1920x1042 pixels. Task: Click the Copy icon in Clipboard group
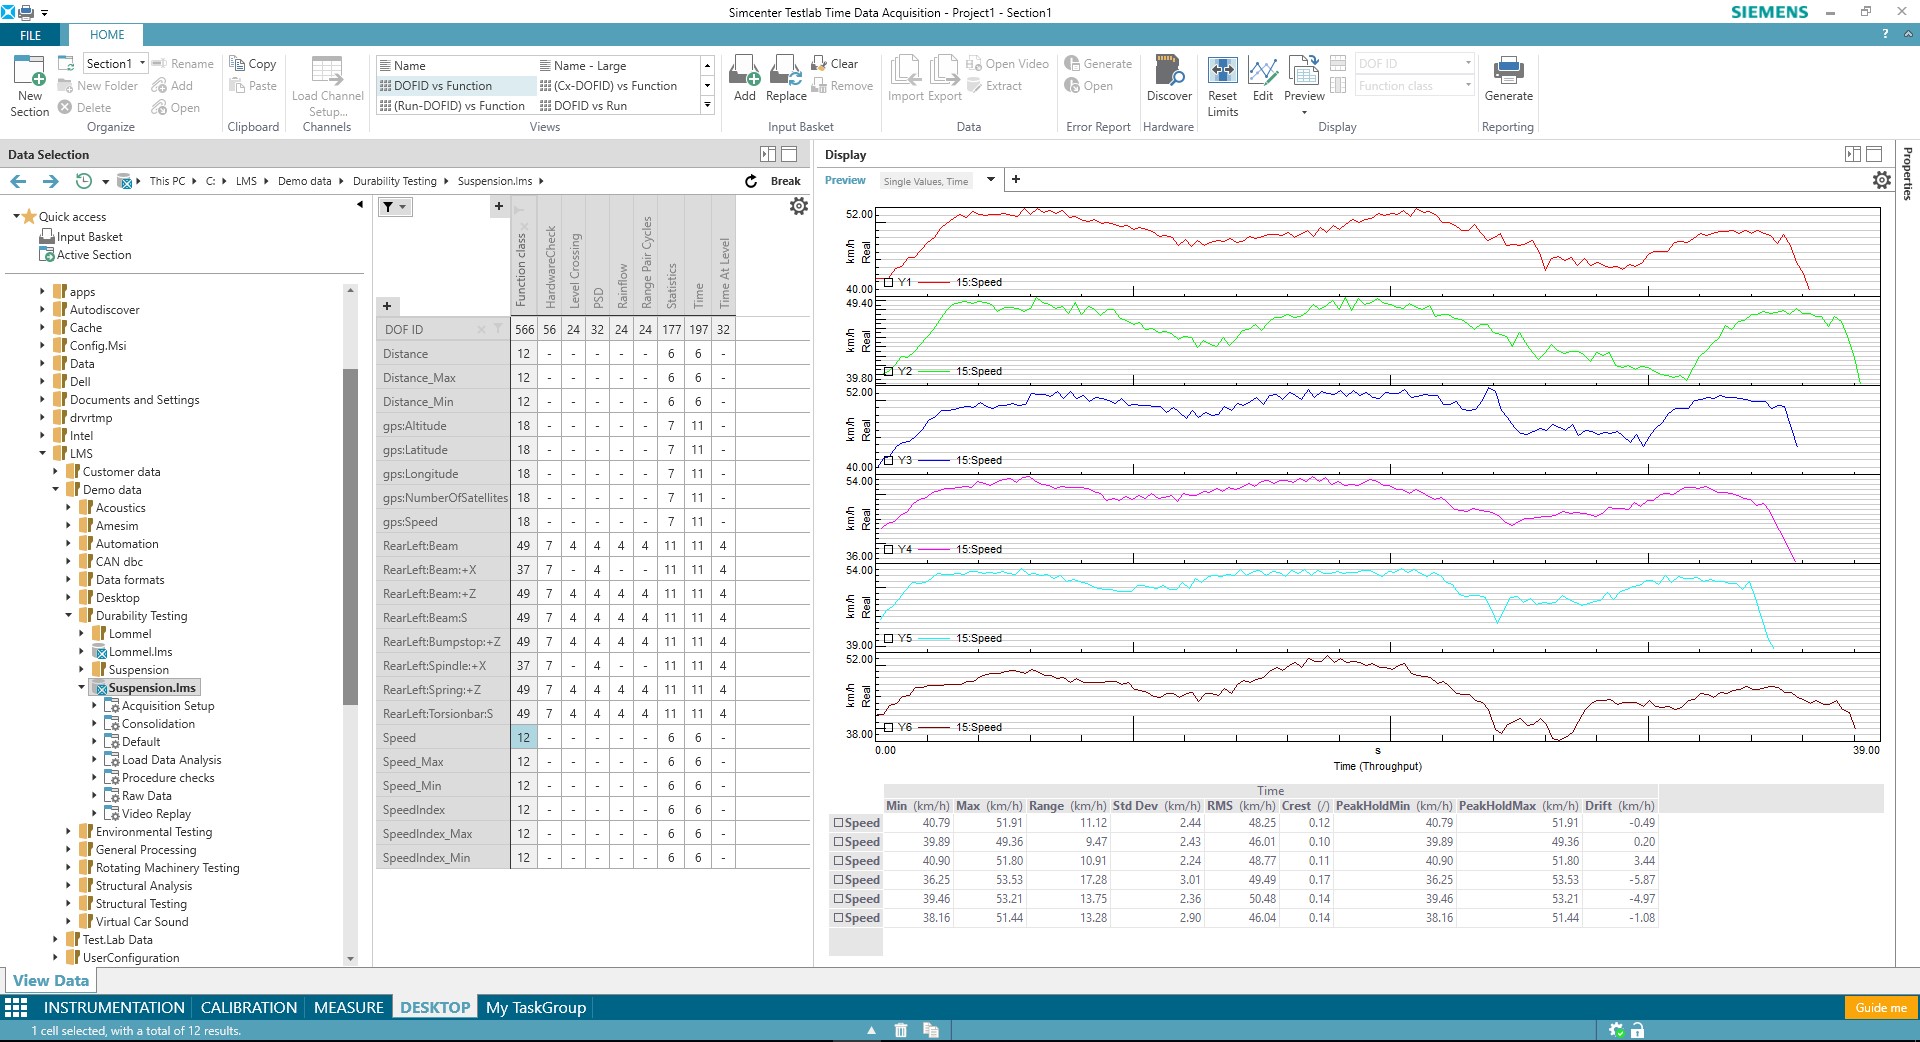pyautogui.click(x=238, y=62)
